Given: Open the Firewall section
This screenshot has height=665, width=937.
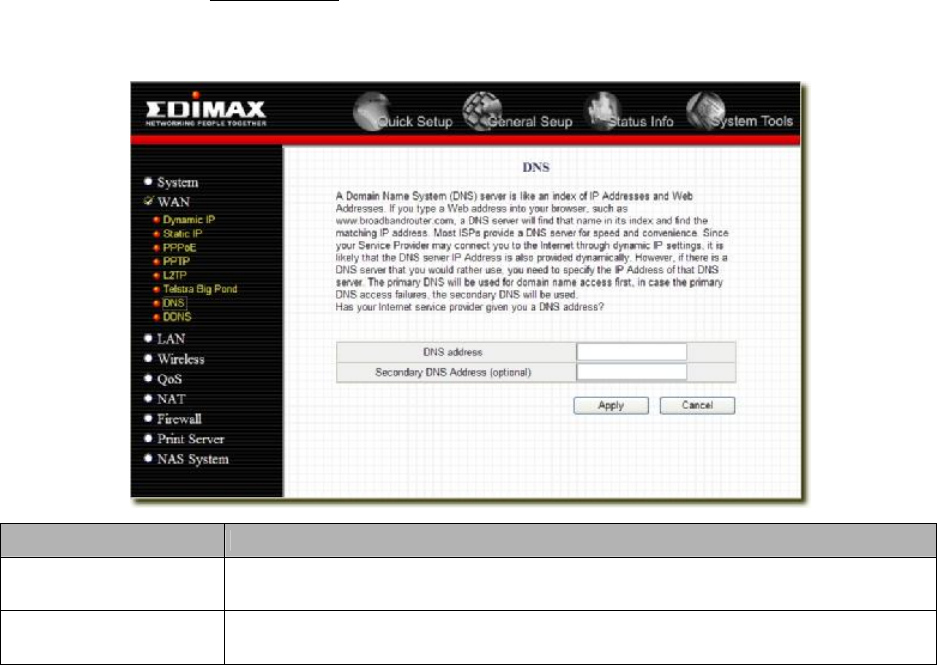Looking at the screenshot, I should coord(179,419).
